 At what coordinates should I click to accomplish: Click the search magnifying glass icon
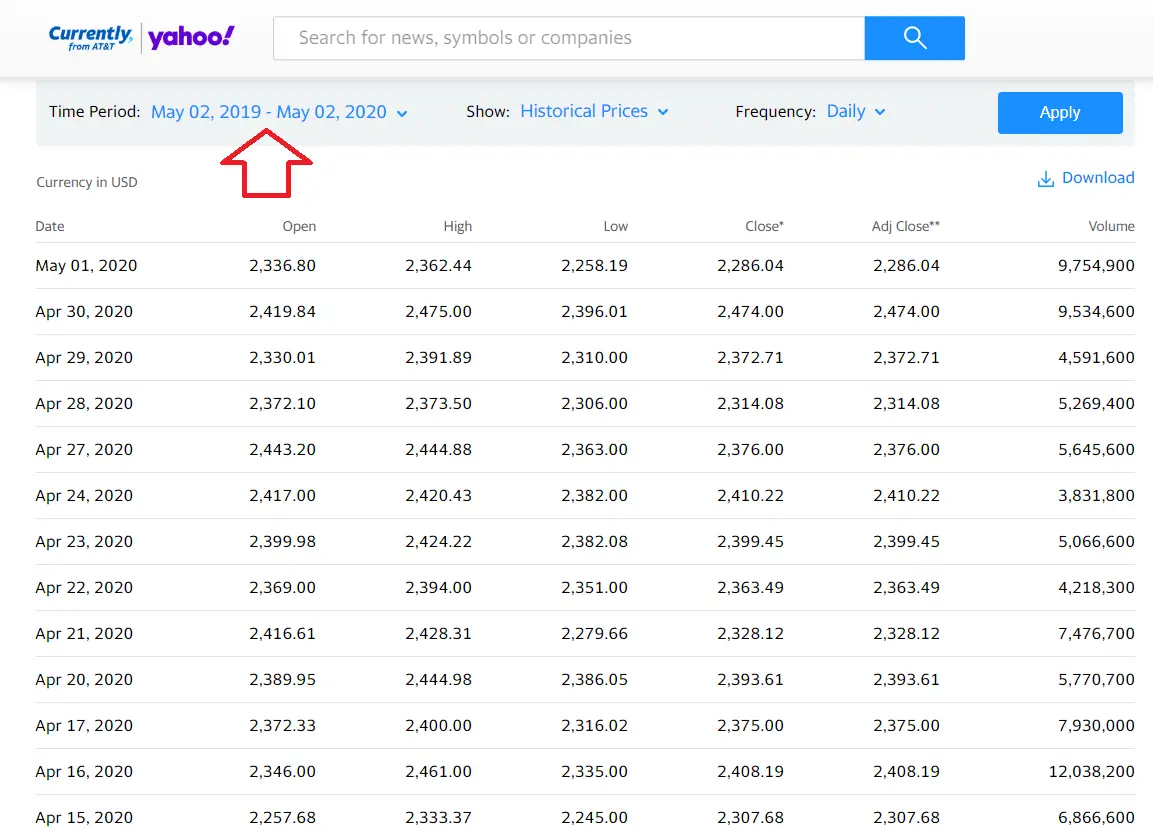[x=913, y=37]
